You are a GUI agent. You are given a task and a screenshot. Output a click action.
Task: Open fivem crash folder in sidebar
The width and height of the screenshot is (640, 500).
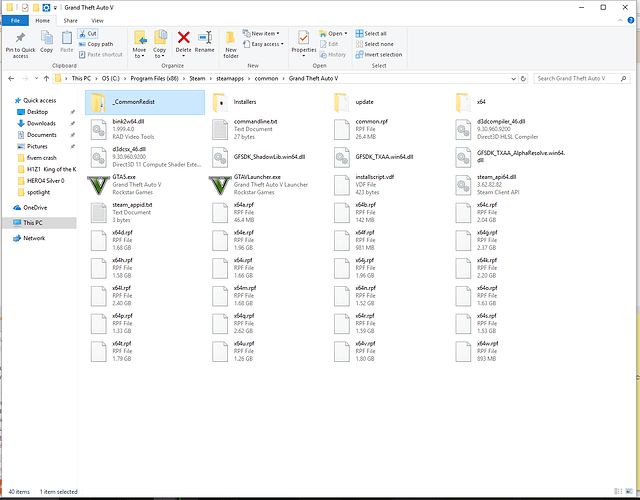(42, 158)
